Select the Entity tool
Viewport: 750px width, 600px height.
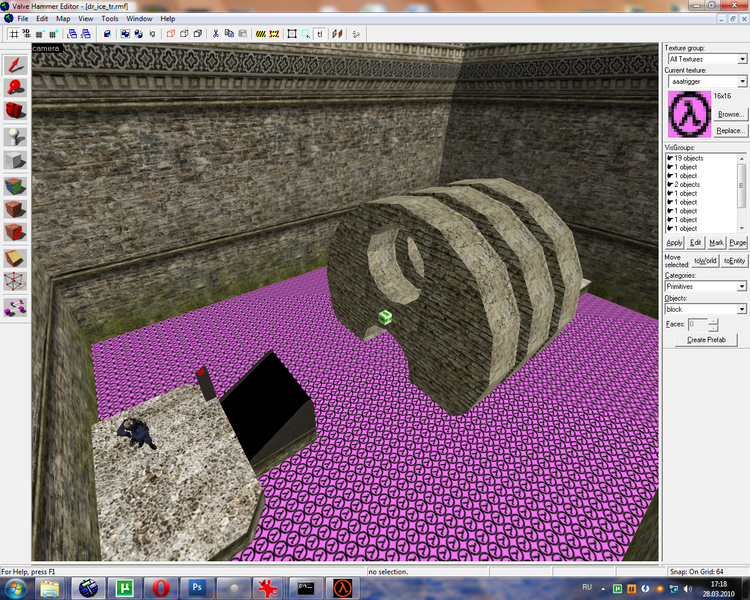(15, 137)
